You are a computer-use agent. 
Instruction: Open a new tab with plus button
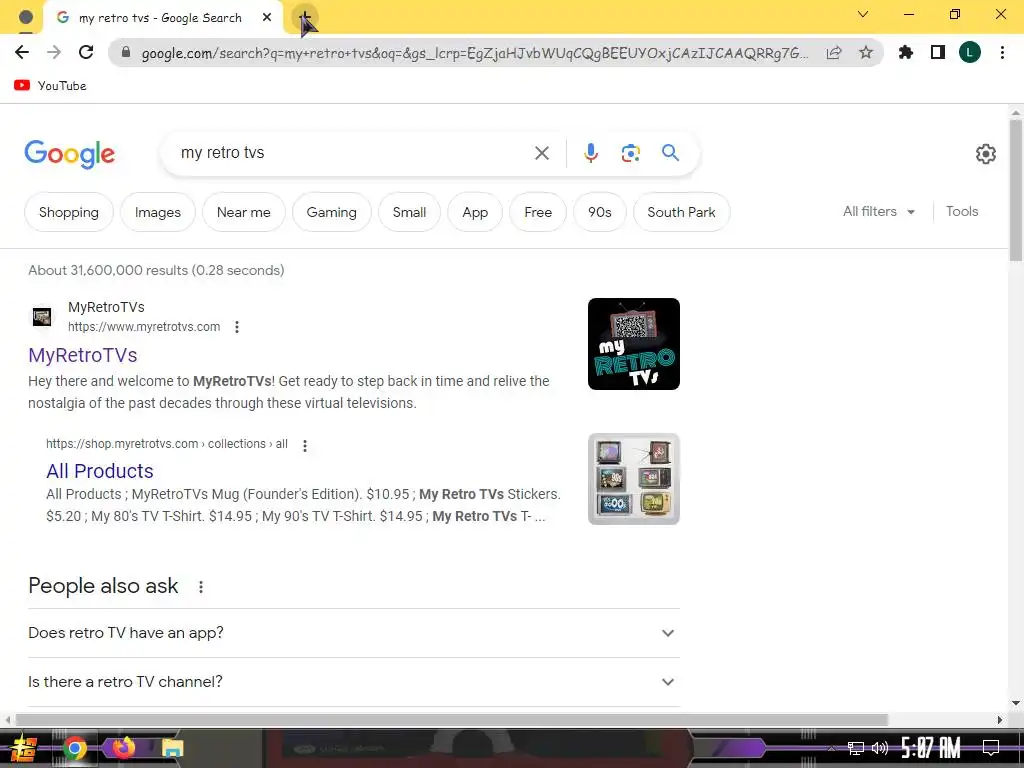pyautogui.click(x=304, y=17)
